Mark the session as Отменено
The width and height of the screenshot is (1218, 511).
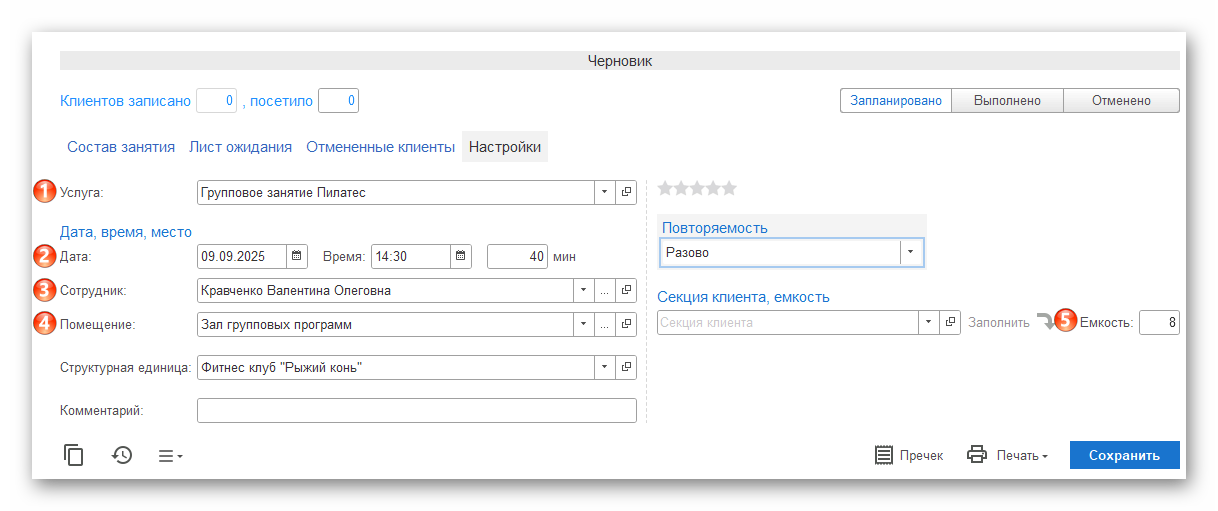1121,101
